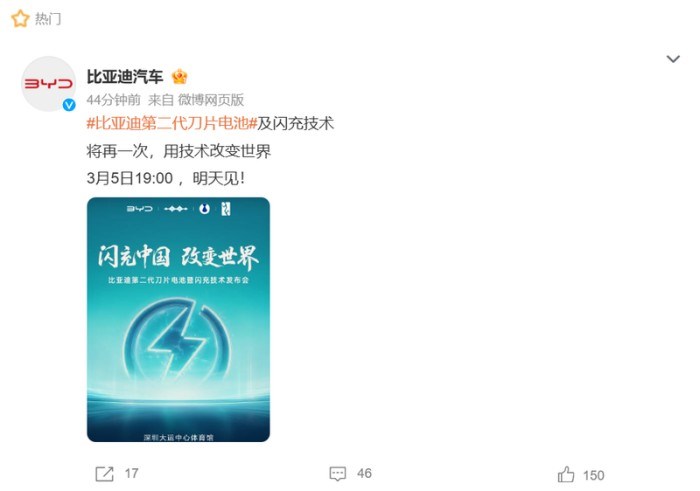Click the like count 150

pyautogui.click(x=594, y=475)
